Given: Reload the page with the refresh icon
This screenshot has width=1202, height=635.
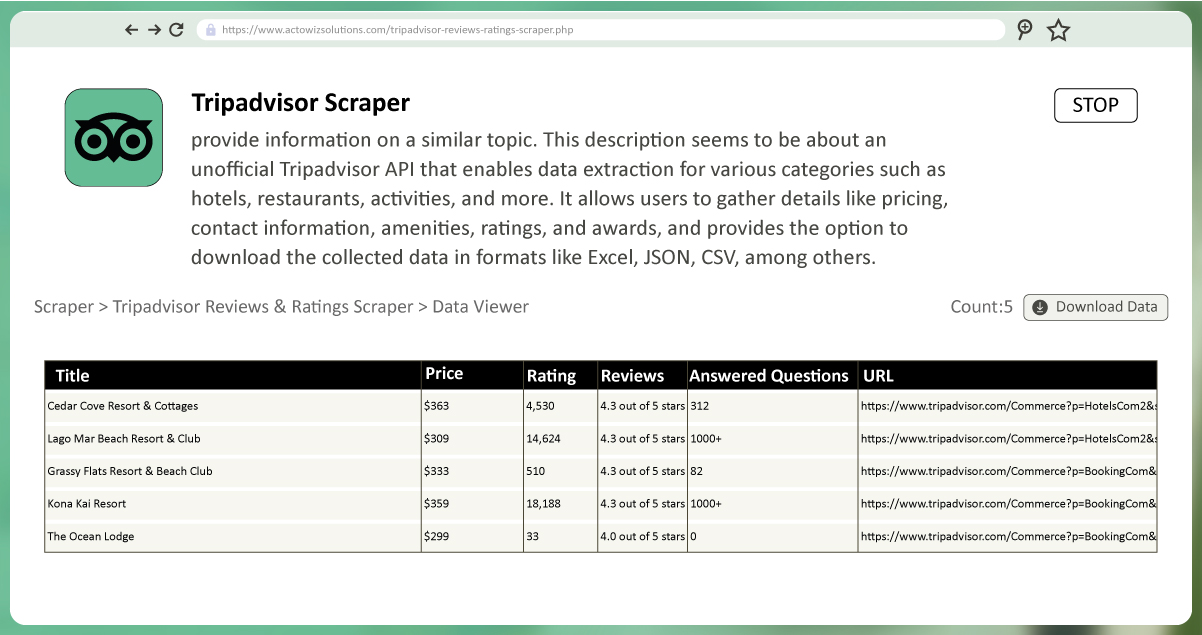Looking at the screenshot, I should pyautogui.click(x=176, y=30).
